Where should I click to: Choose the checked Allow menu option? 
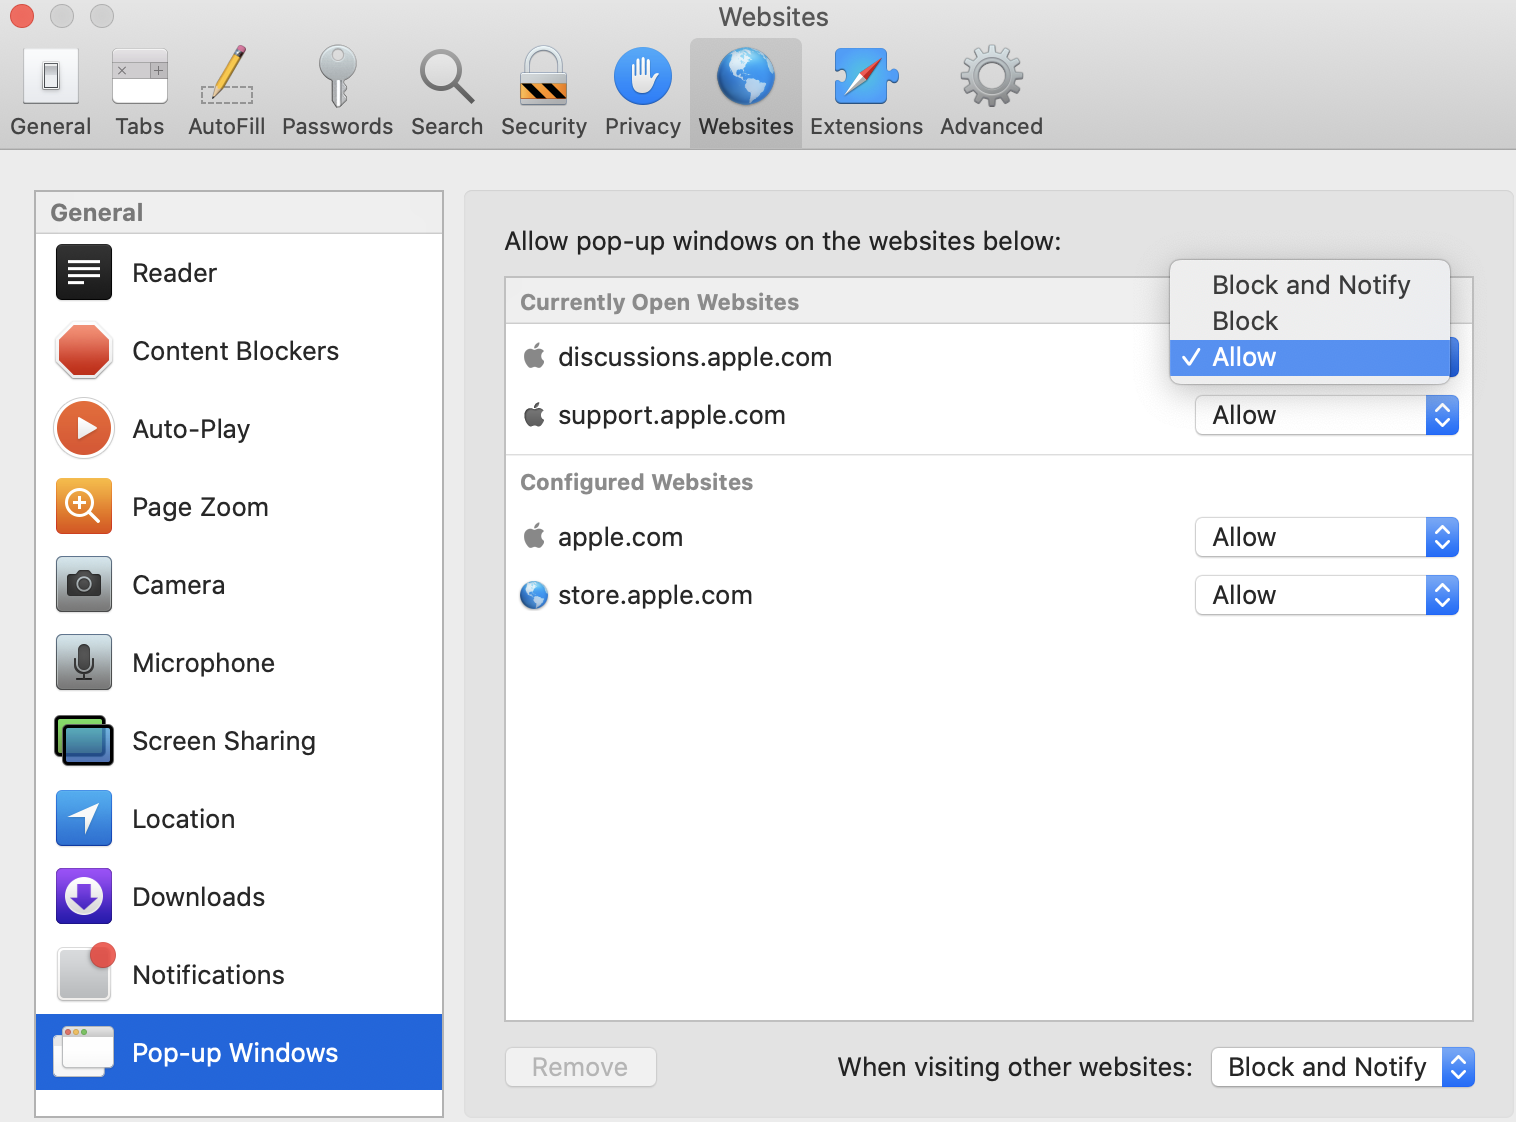1310,357
